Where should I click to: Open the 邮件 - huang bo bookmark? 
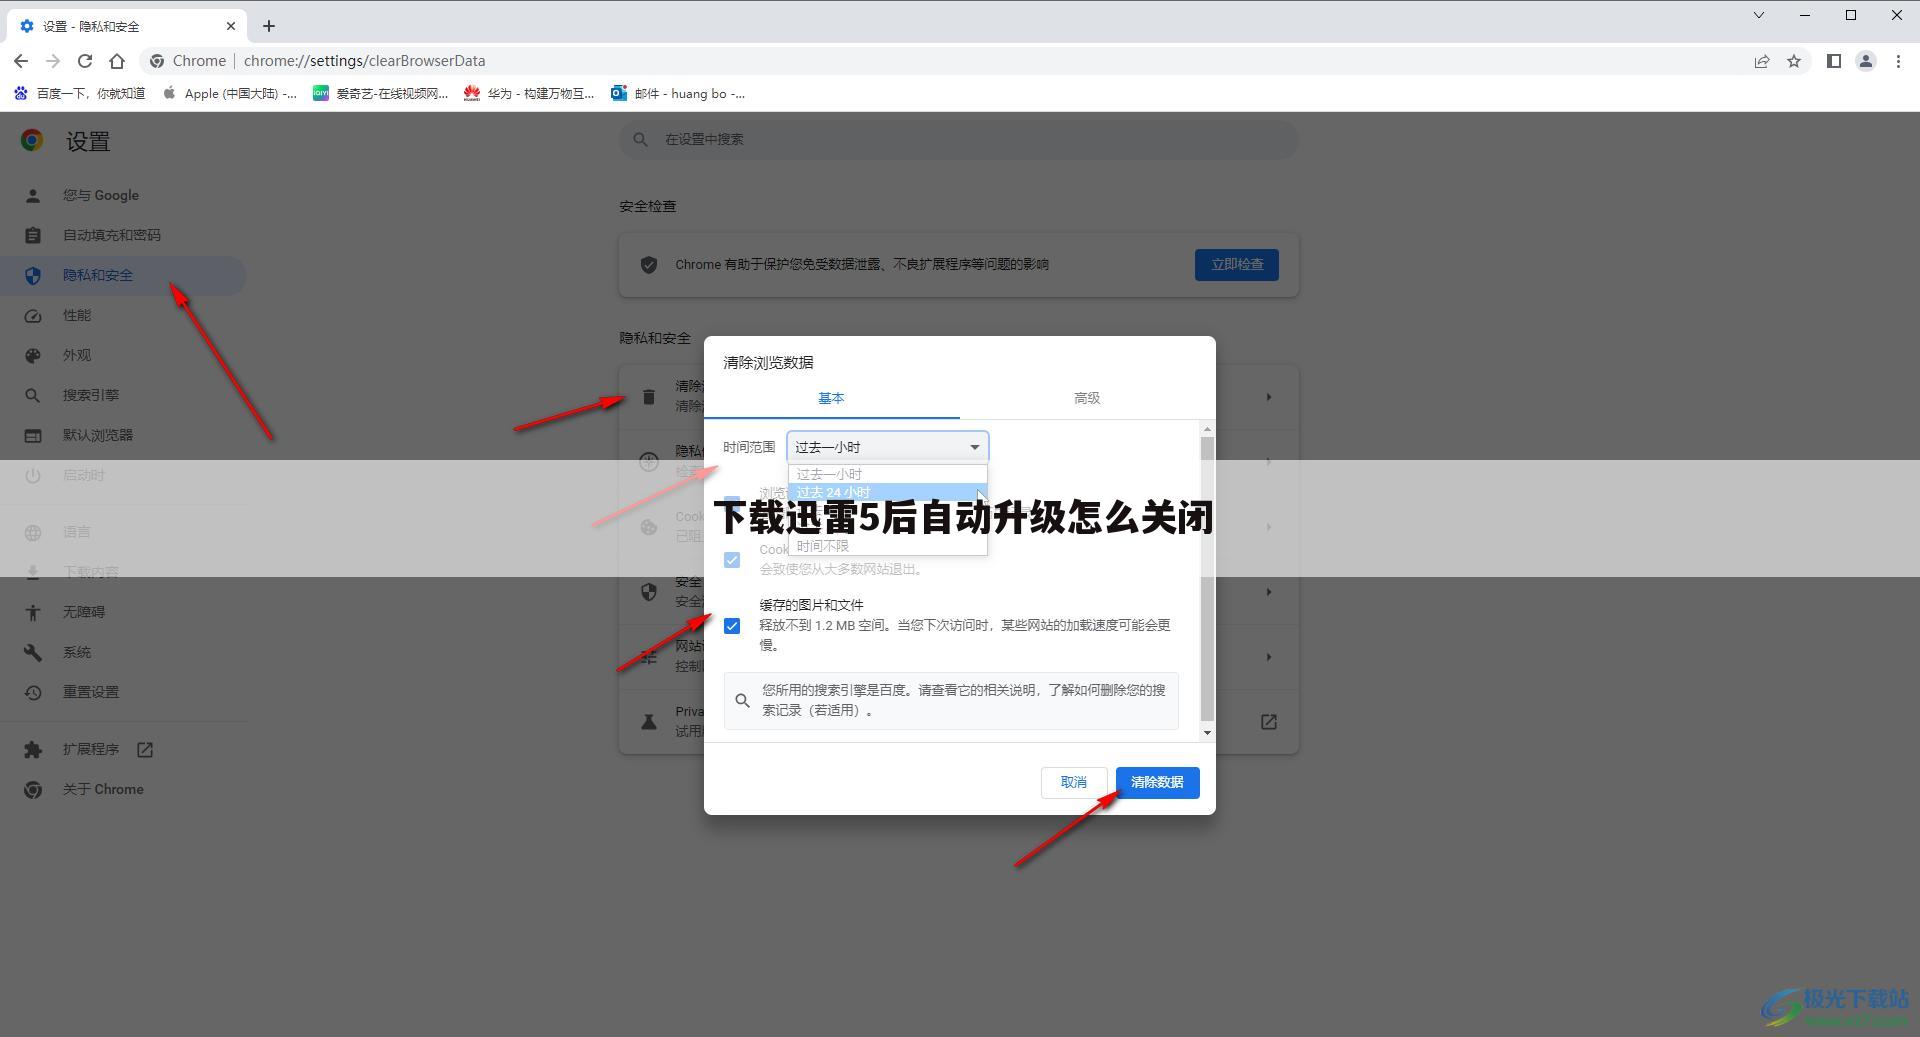tap(678, 93)
